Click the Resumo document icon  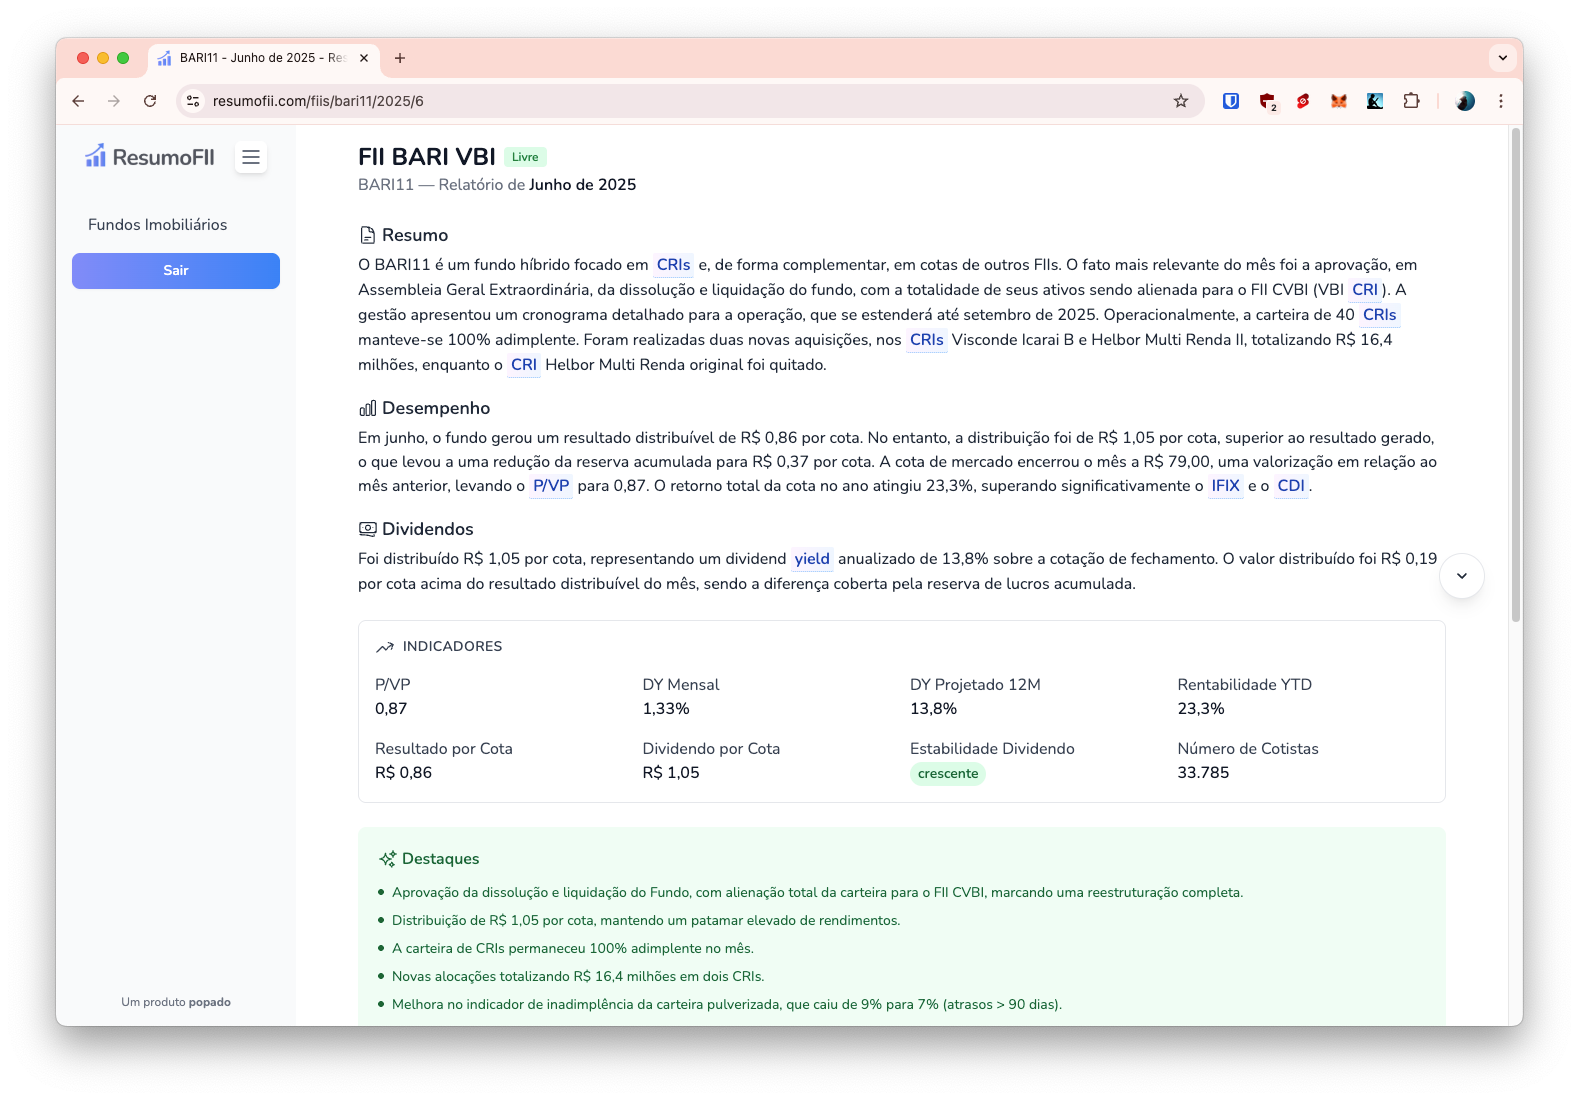tap(367, 235)
